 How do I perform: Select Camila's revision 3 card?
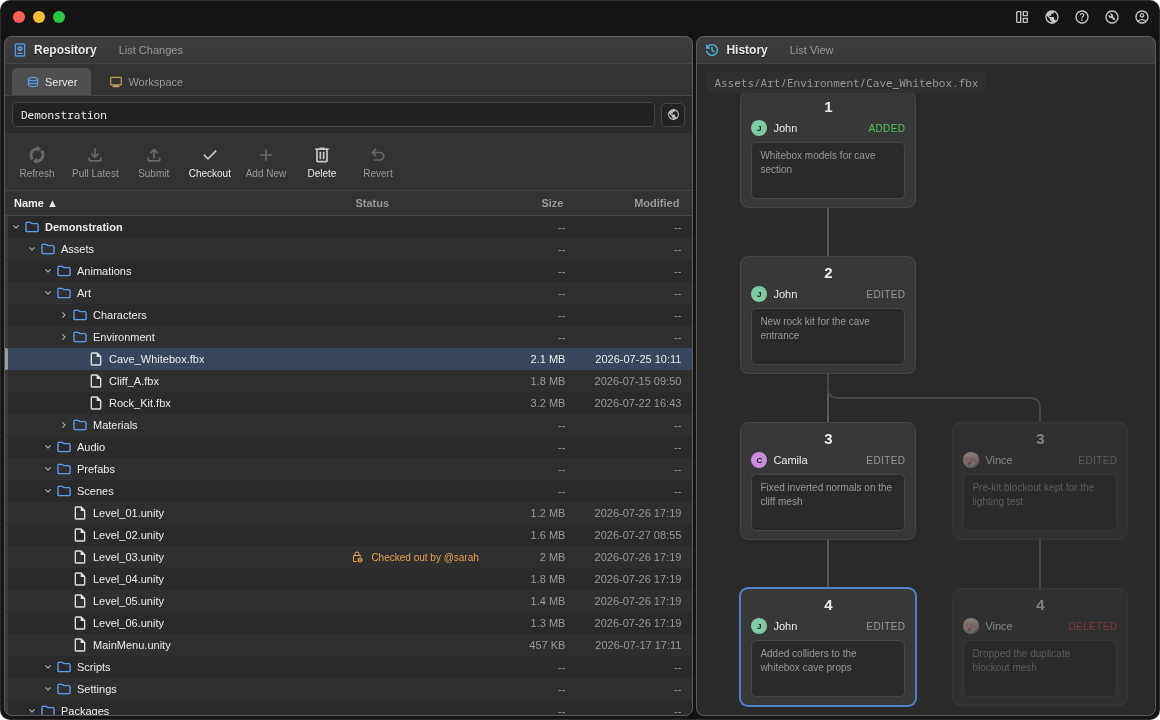(828, 481)
